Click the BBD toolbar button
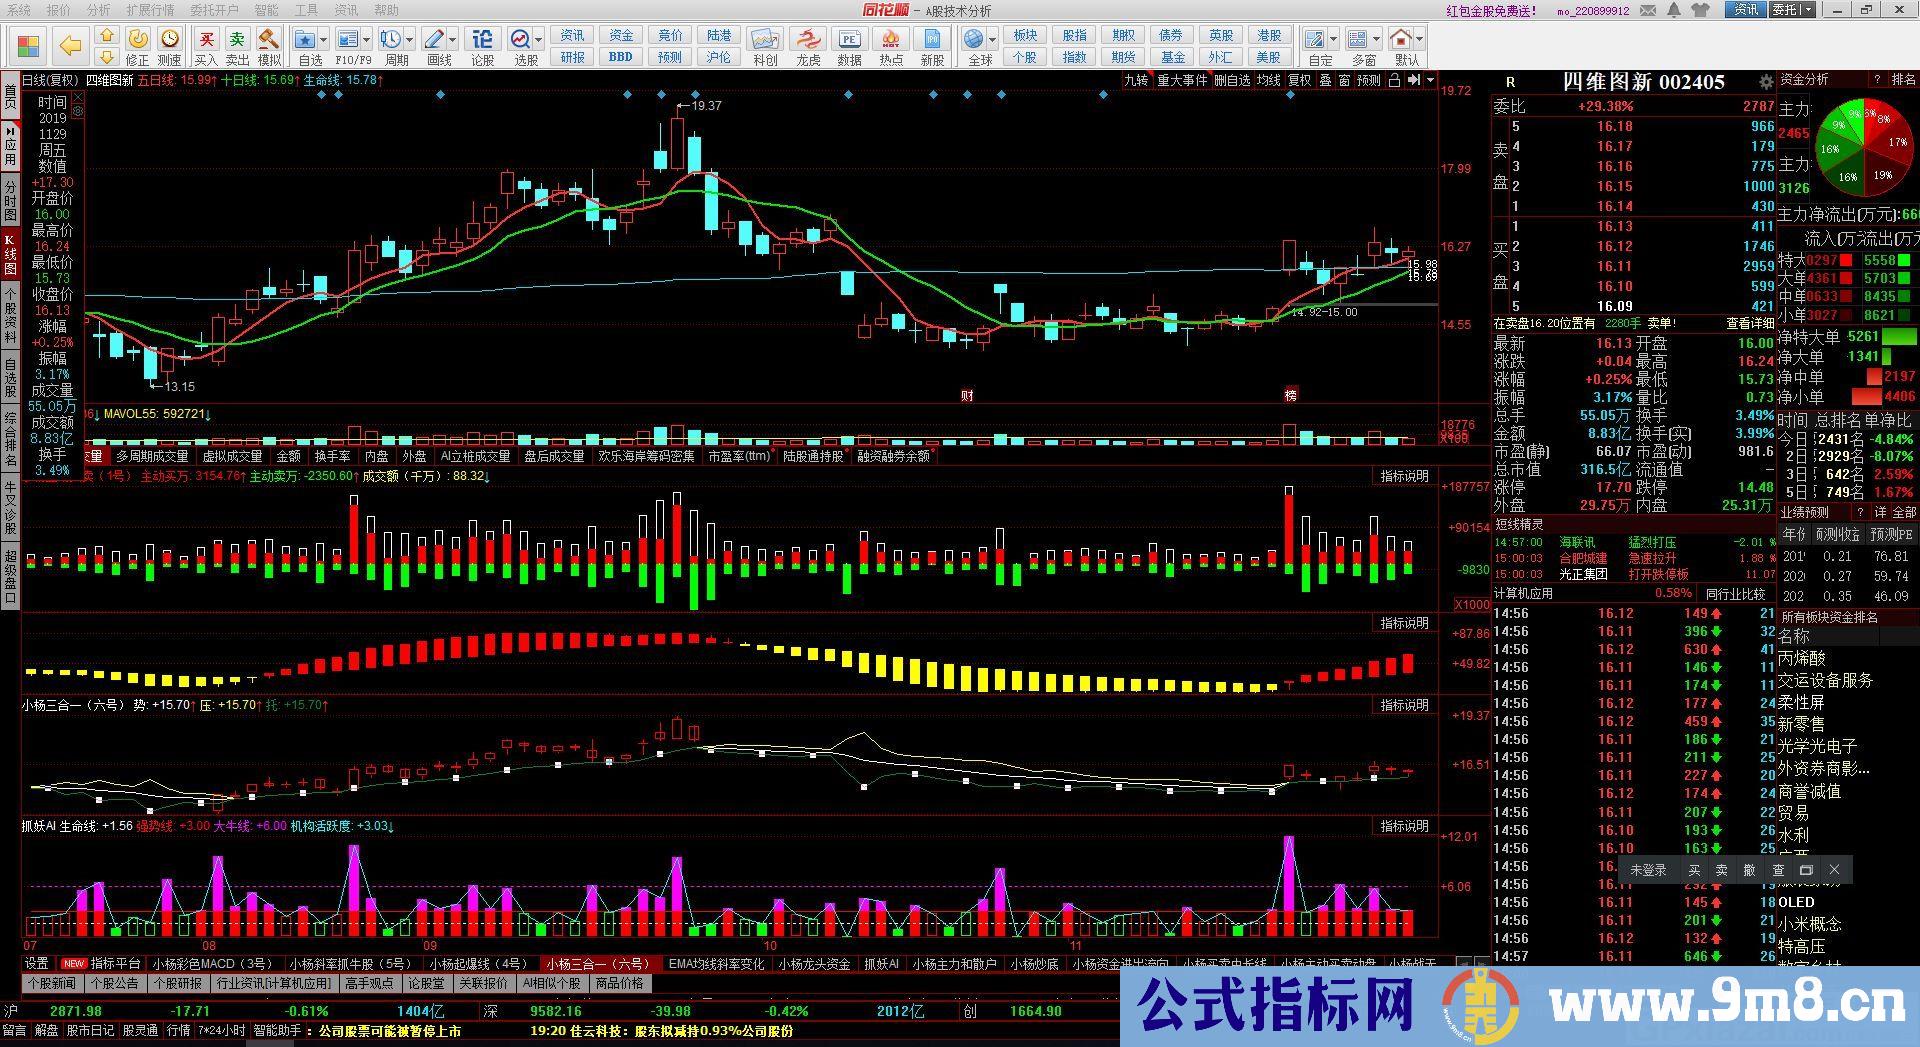 621,57
